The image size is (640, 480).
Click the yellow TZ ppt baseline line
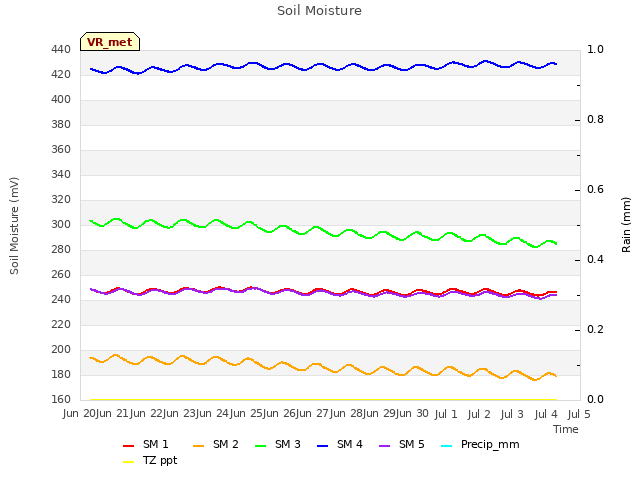[x=322, y=400]
